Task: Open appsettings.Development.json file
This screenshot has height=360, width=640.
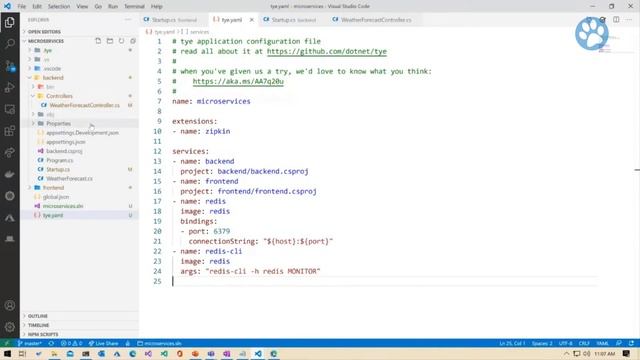Action: (x=82, y=133)
